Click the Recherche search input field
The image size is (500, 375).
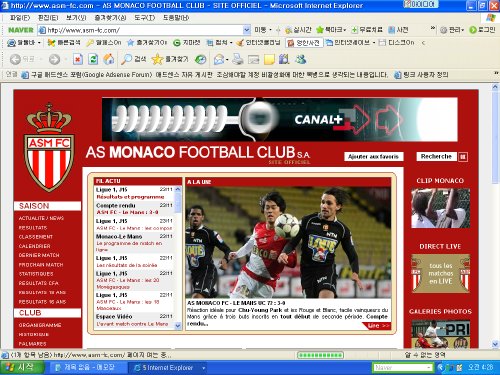coord(436,156)
